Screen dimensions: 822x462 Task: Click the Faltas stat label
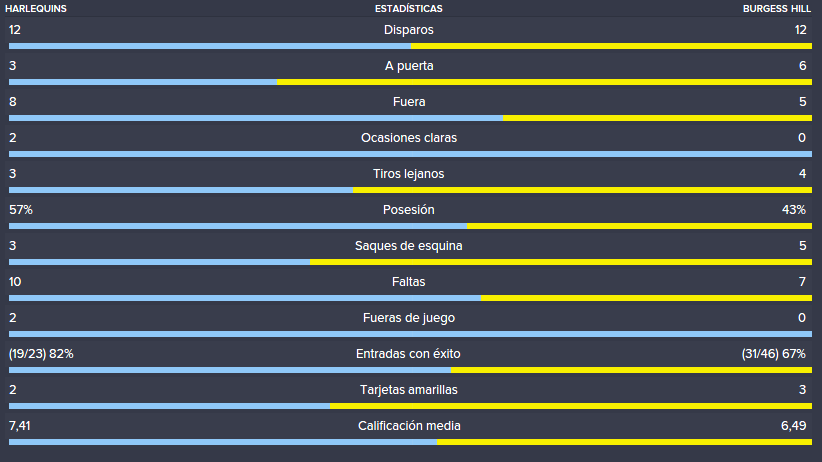coord(408,282)
